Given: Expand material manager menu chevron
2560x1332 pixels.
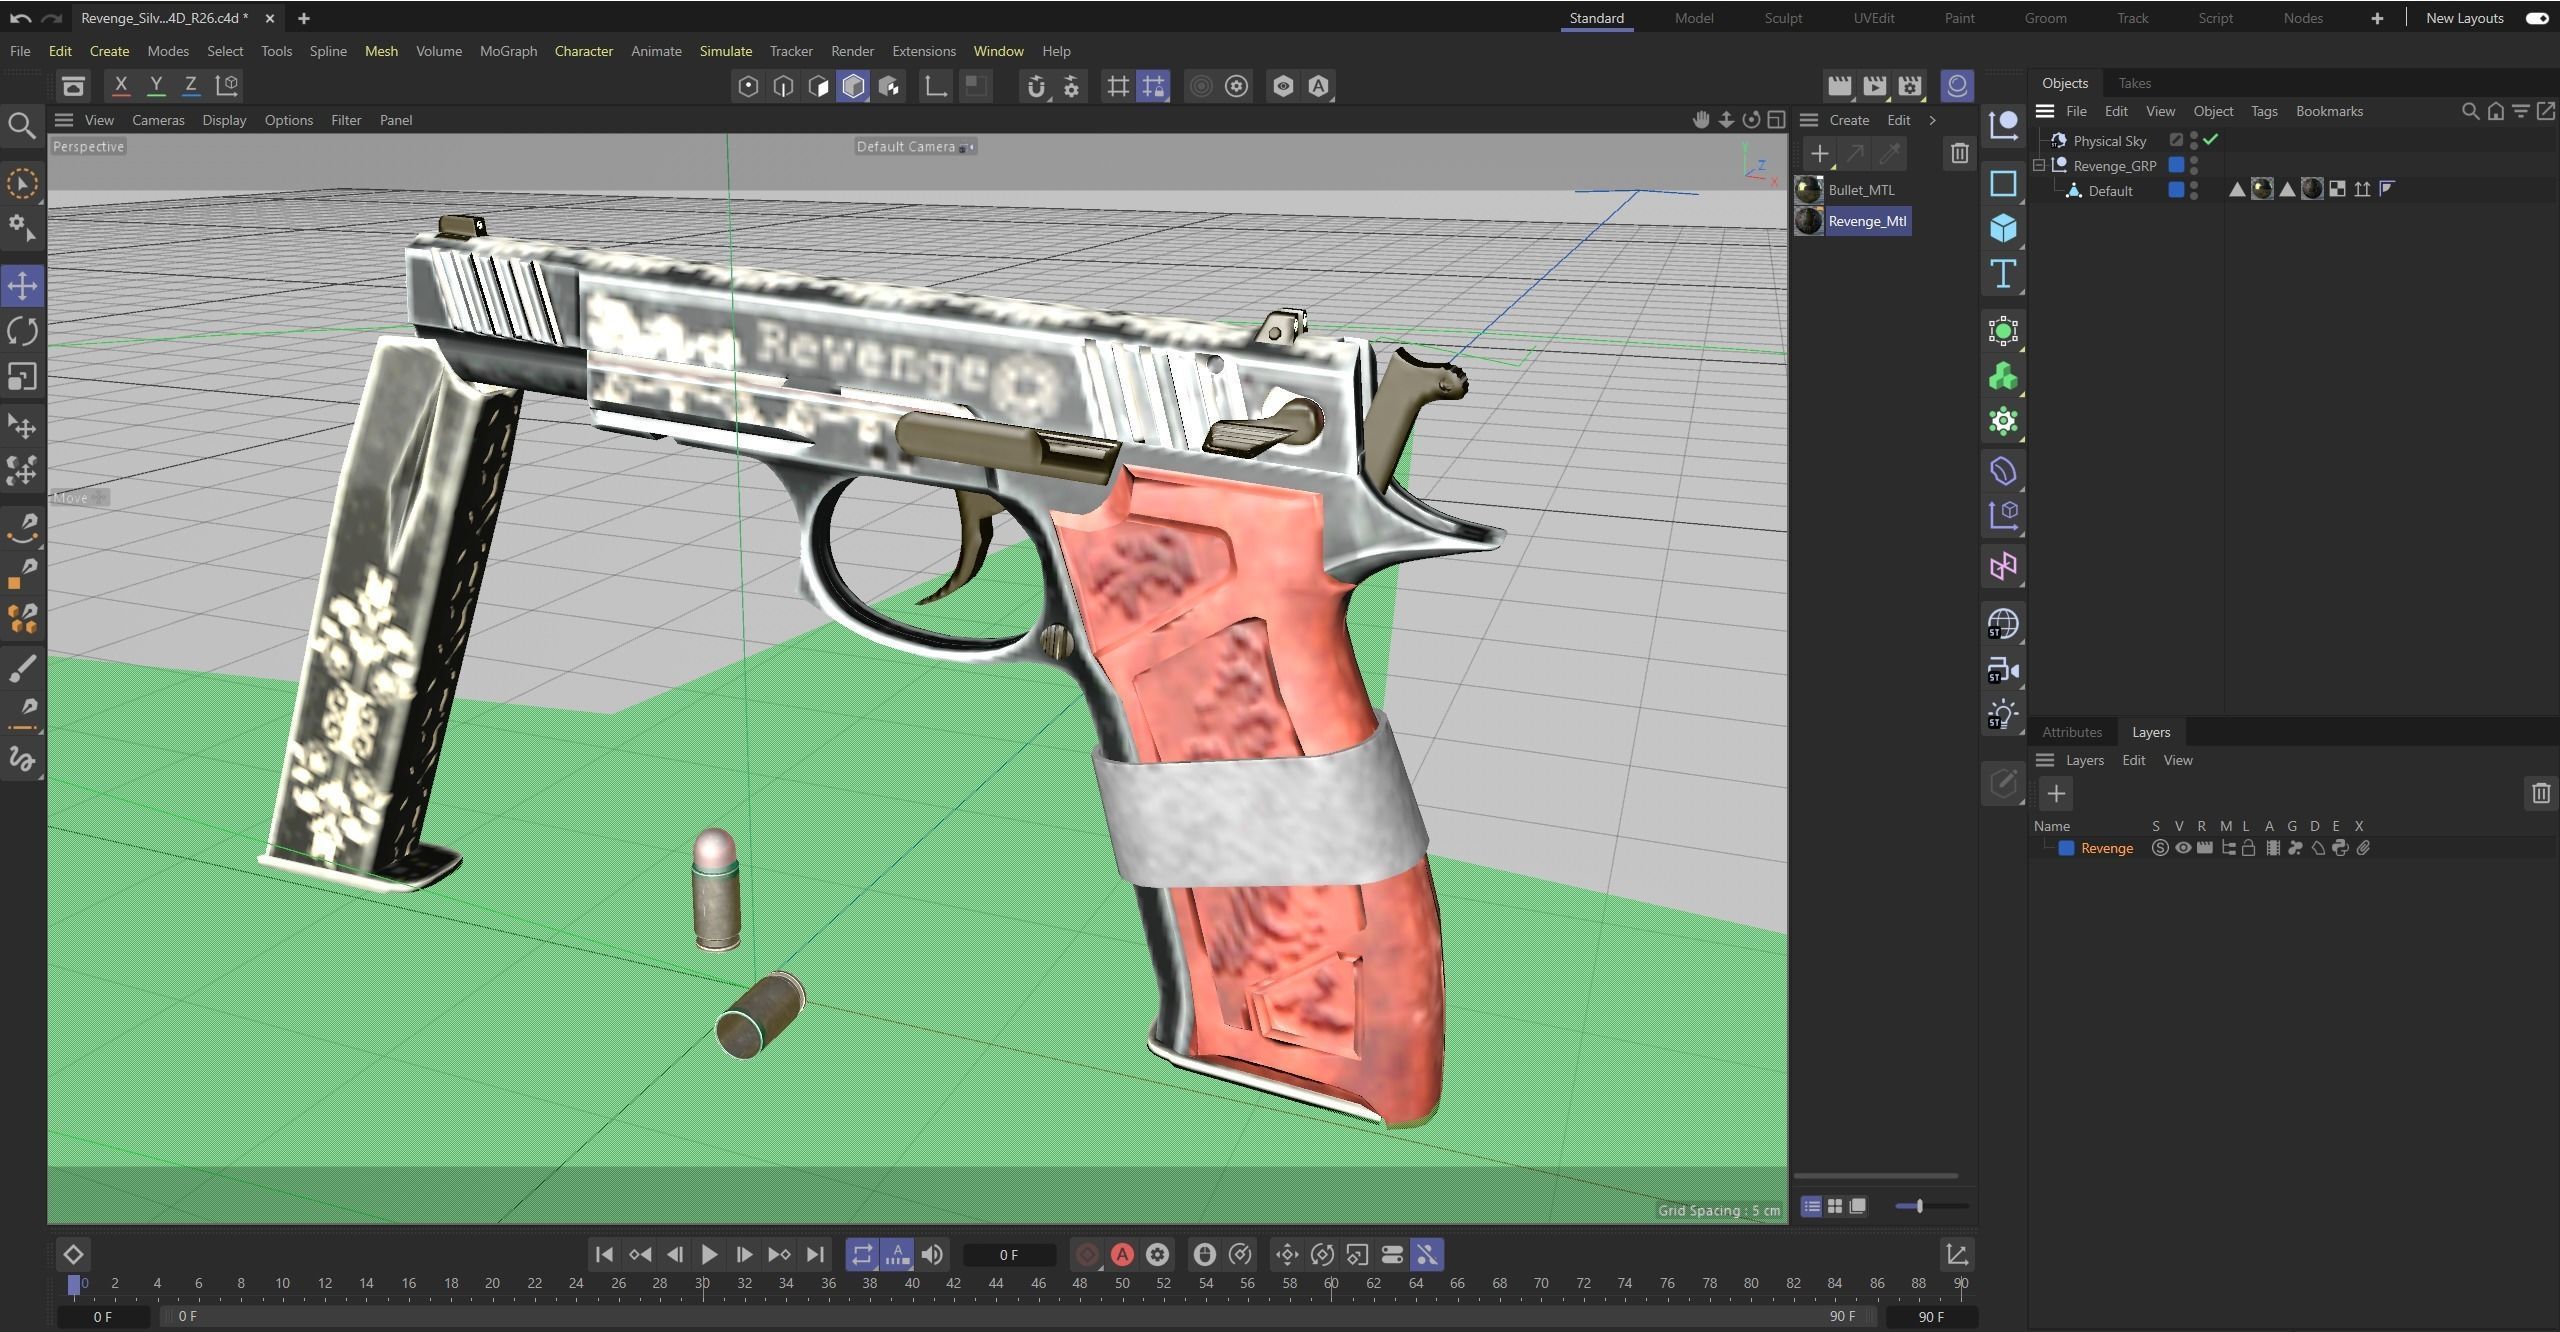Looking at the screenshot, I should pos(1932,120).
